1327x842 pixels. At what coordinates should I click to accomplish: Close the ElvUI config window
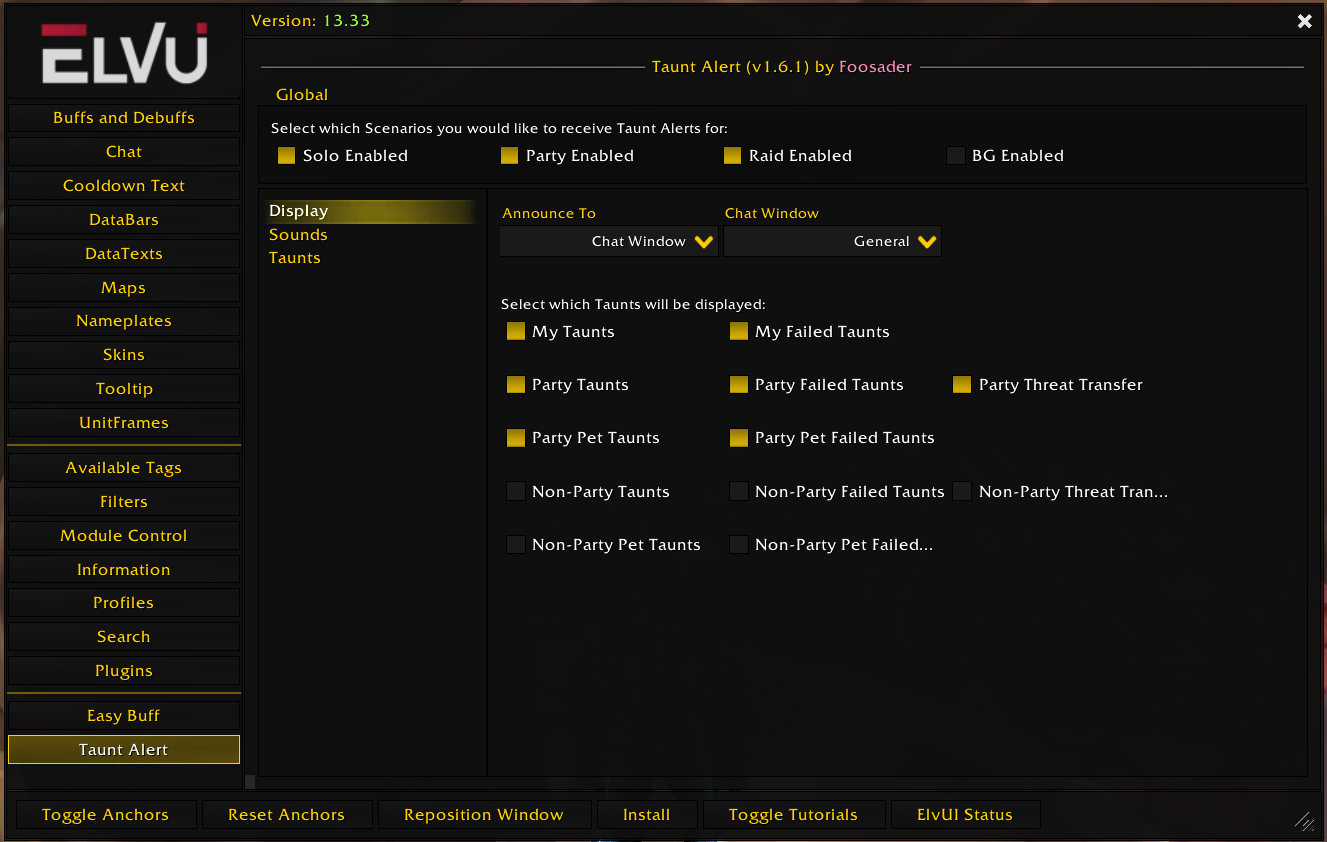pos(1304,21)
